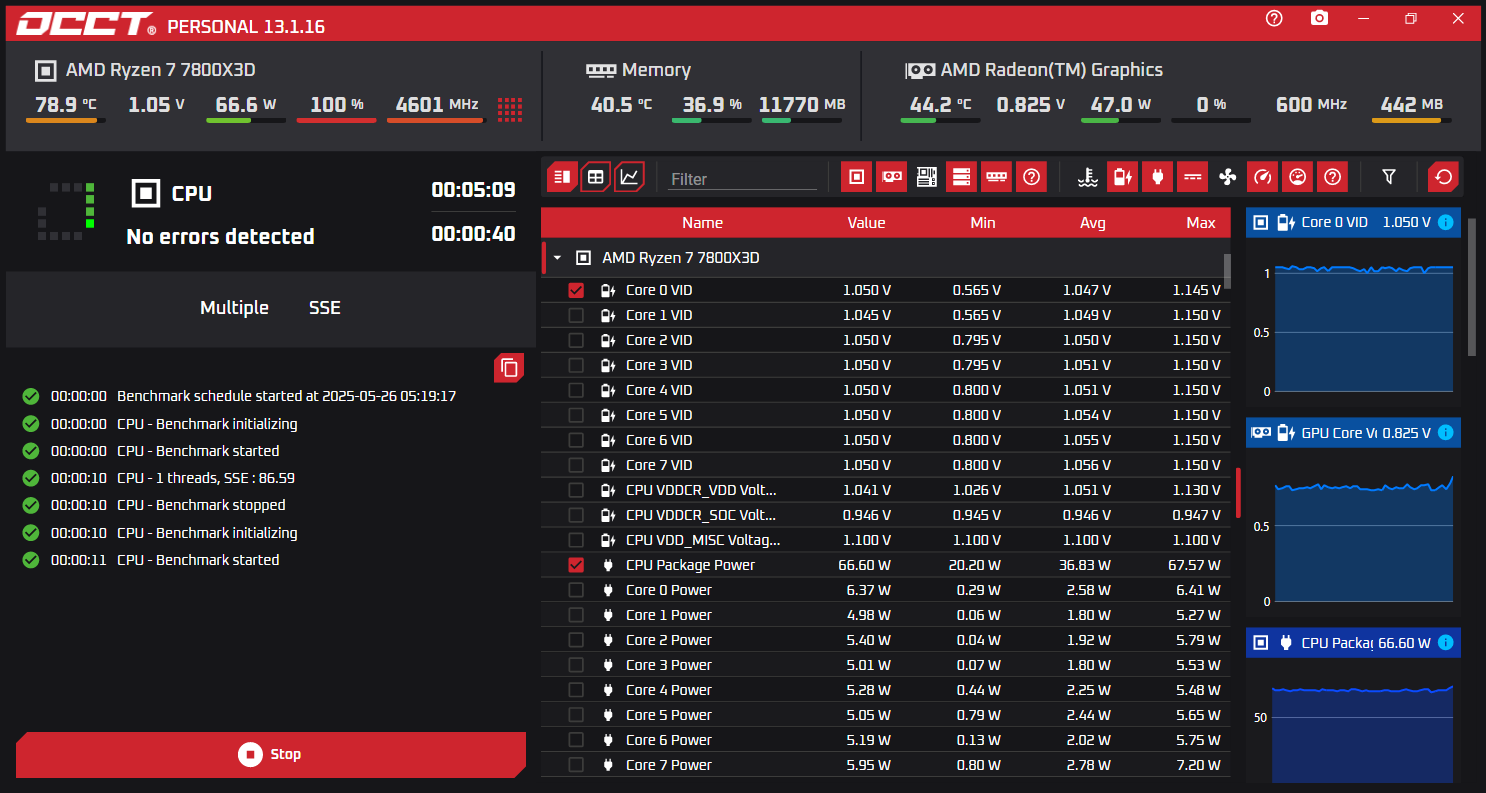Click the 00:05:09 elapsed timer
Screen dimensions: 1486x793
pos(473,190)
